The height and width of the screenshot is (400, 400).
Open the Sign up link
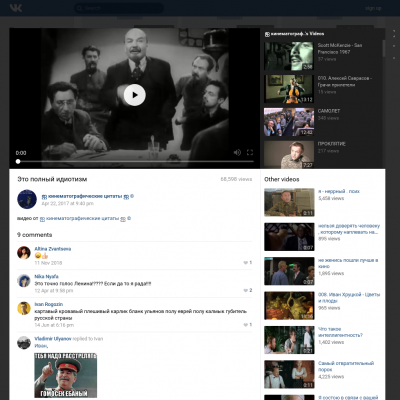tap(373, 8)
